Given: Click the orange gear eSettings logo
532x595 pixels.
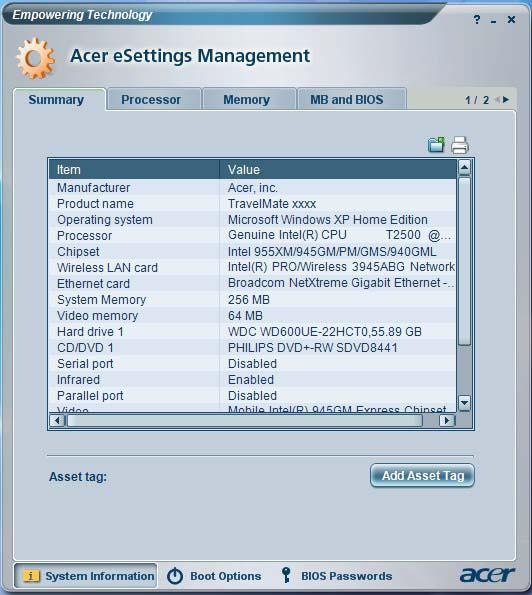Looking at the screenshot, I should [36, 58].
